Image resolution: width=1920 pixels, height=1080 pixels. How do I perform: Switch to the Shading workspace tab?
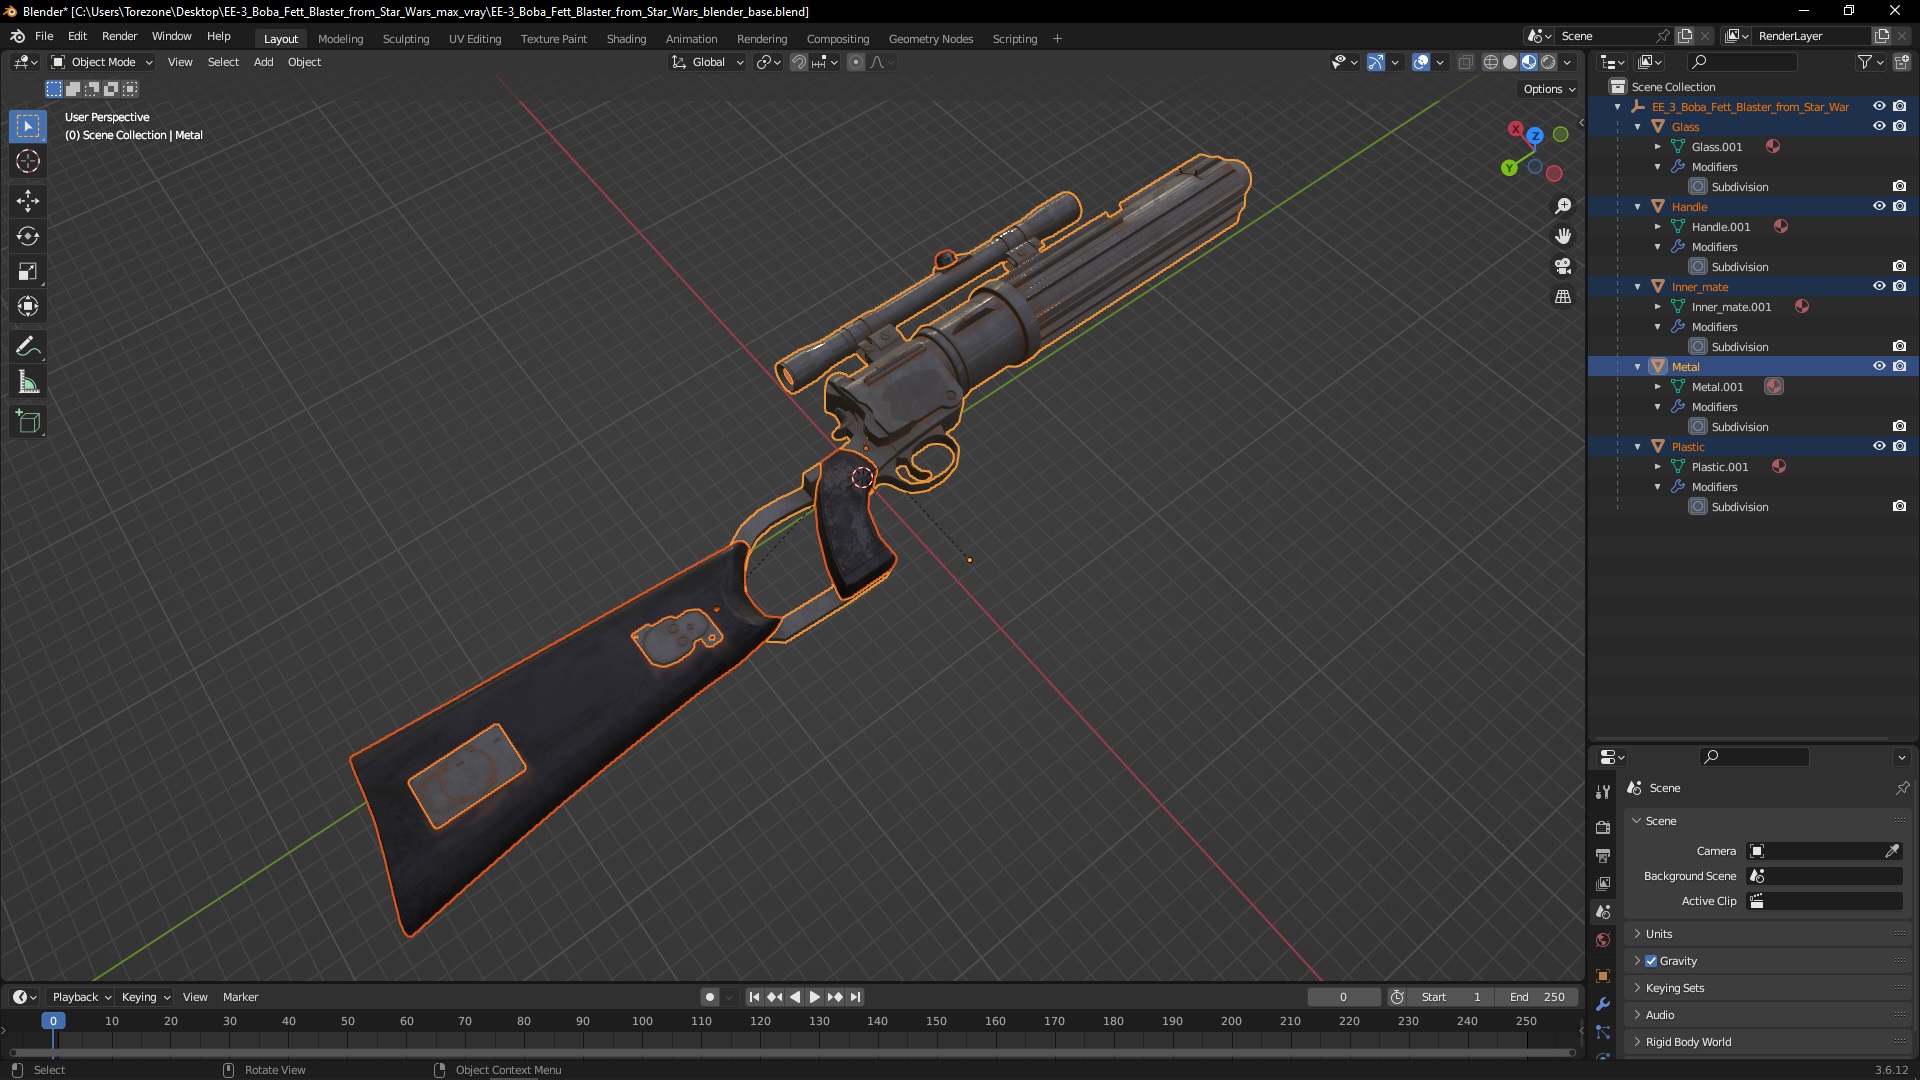tap(626, 39)
